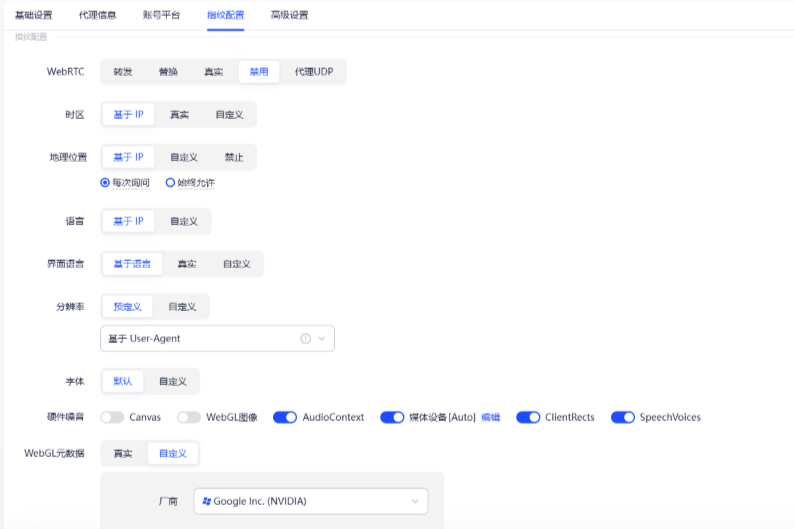Click the chevron arrow of the 厂商 dropdown
The image size is (794, 529).
click(x=415, y=501)
